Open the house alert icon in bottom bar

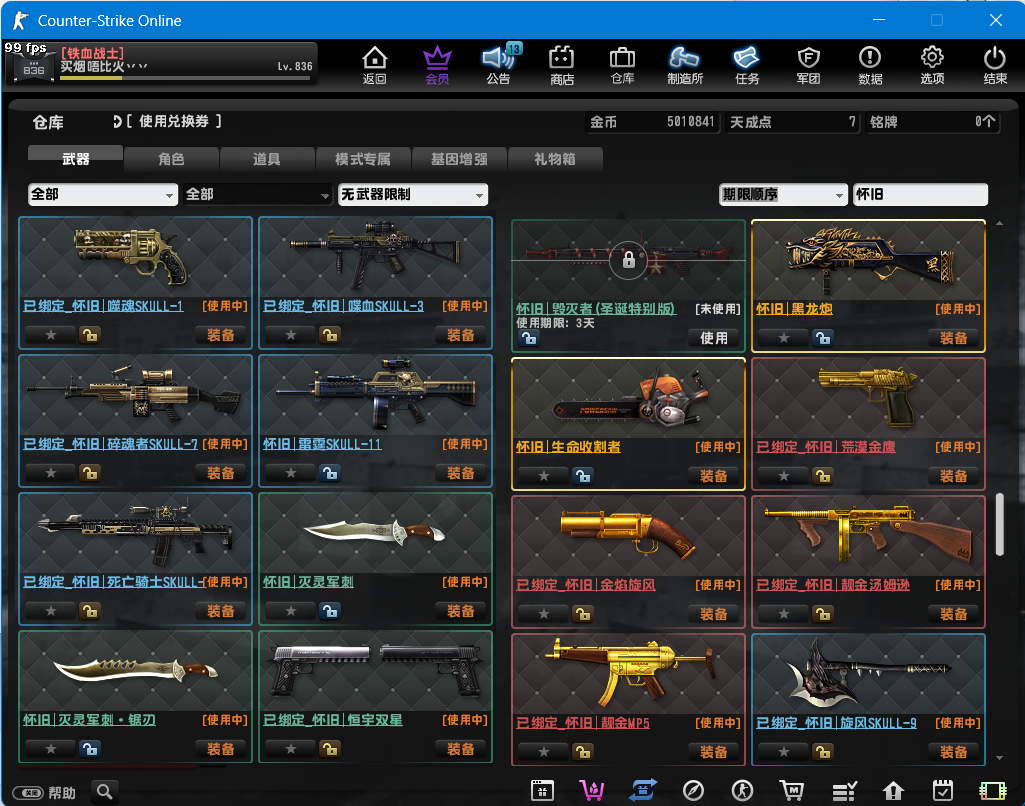tap(893, 791)
